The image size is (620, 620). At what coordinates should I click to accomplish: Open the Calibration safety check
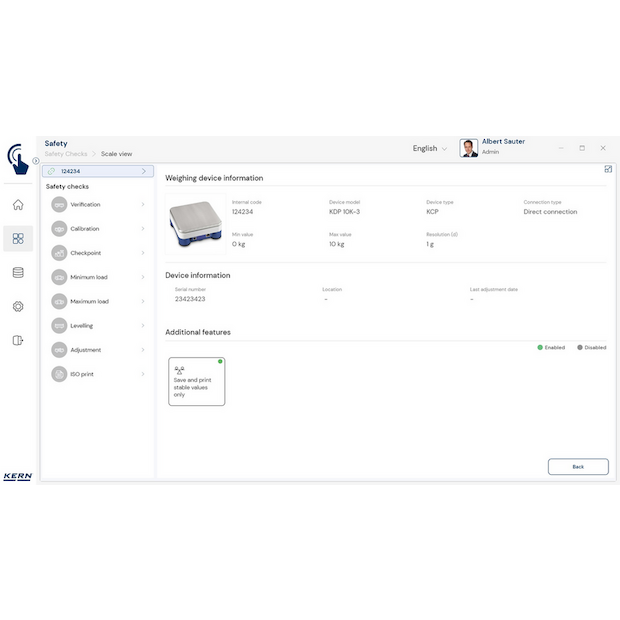85,229
